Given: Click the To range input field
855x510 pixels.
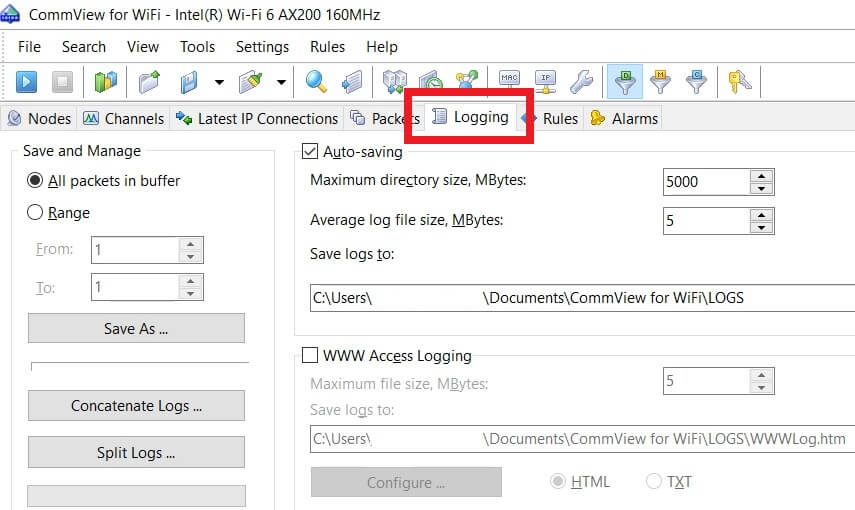Looking at the screenshot, I should click(135, 287).
